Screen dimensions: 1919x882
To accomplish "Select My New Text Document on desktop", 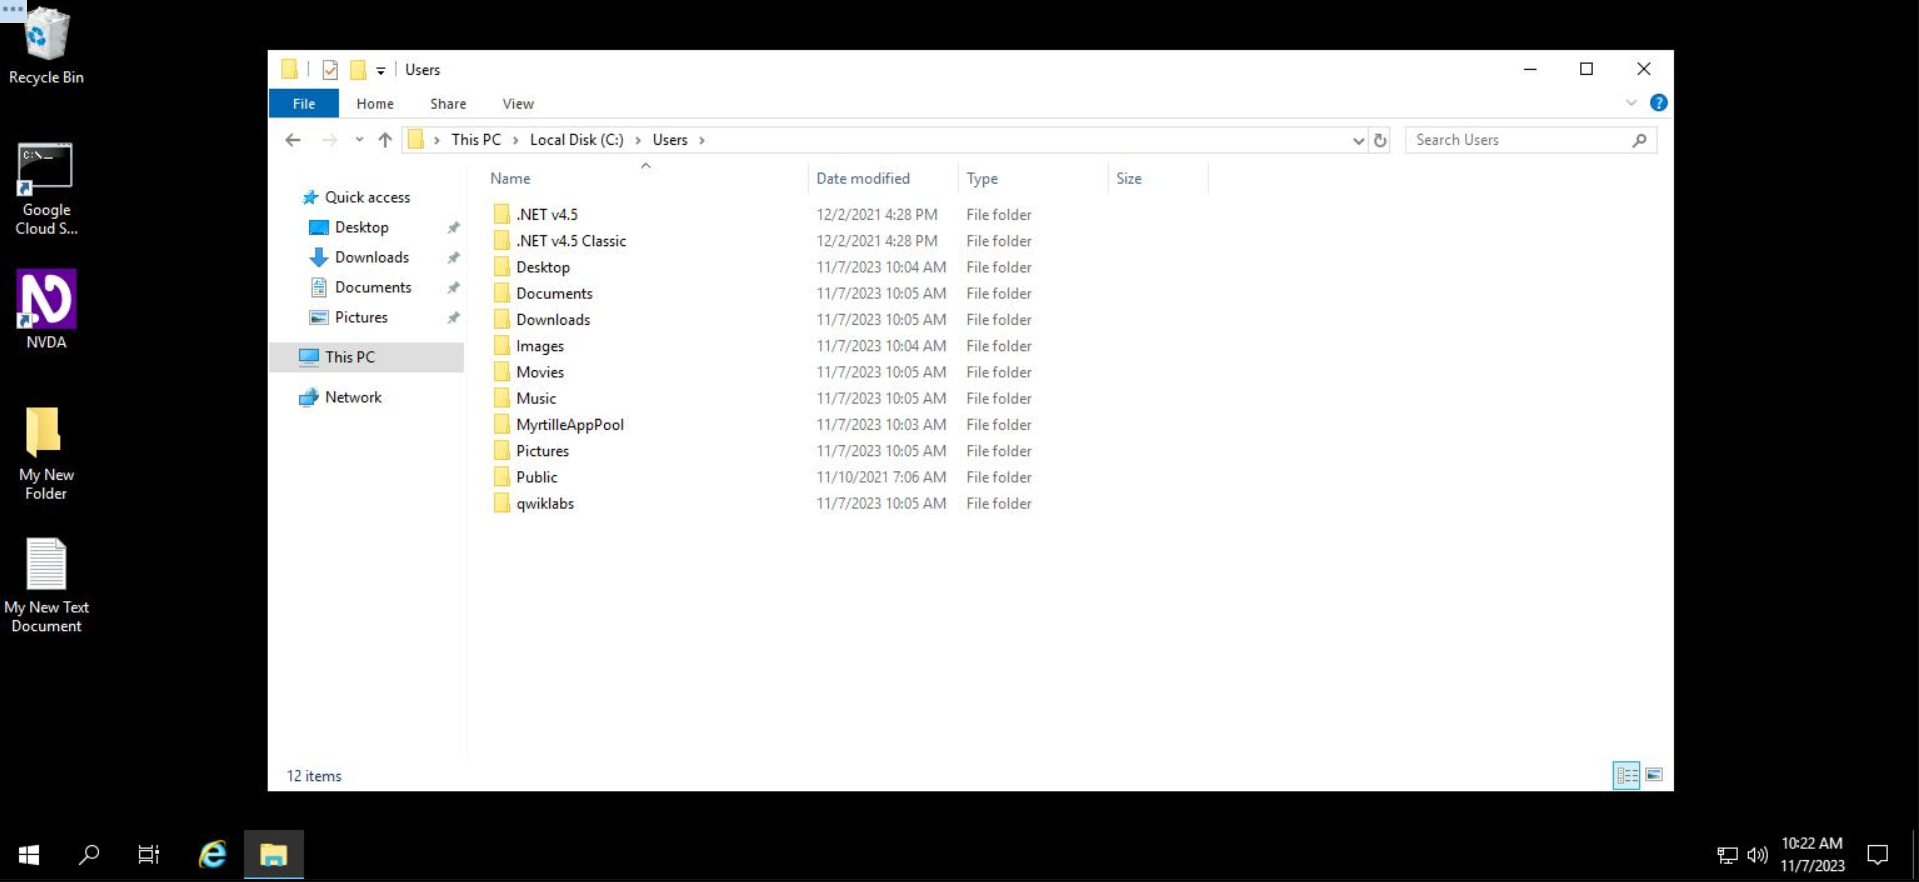I will [46, 585].
